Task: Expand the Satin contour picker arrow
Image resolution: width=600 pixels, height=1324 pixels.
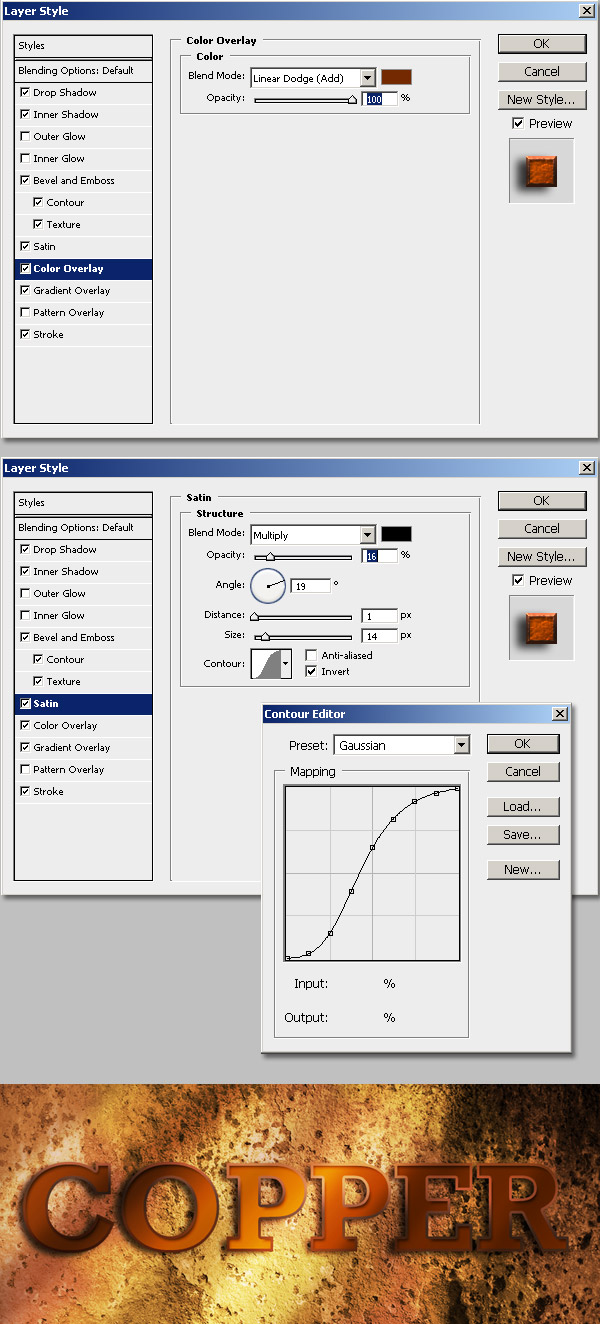Action: click(286, 663)
